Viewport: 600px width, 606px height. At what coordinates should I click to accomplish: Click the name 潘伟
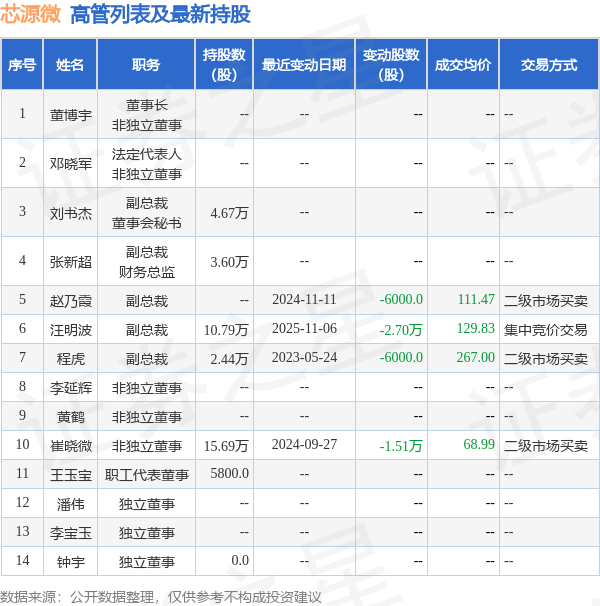click(x=71, y=504)
